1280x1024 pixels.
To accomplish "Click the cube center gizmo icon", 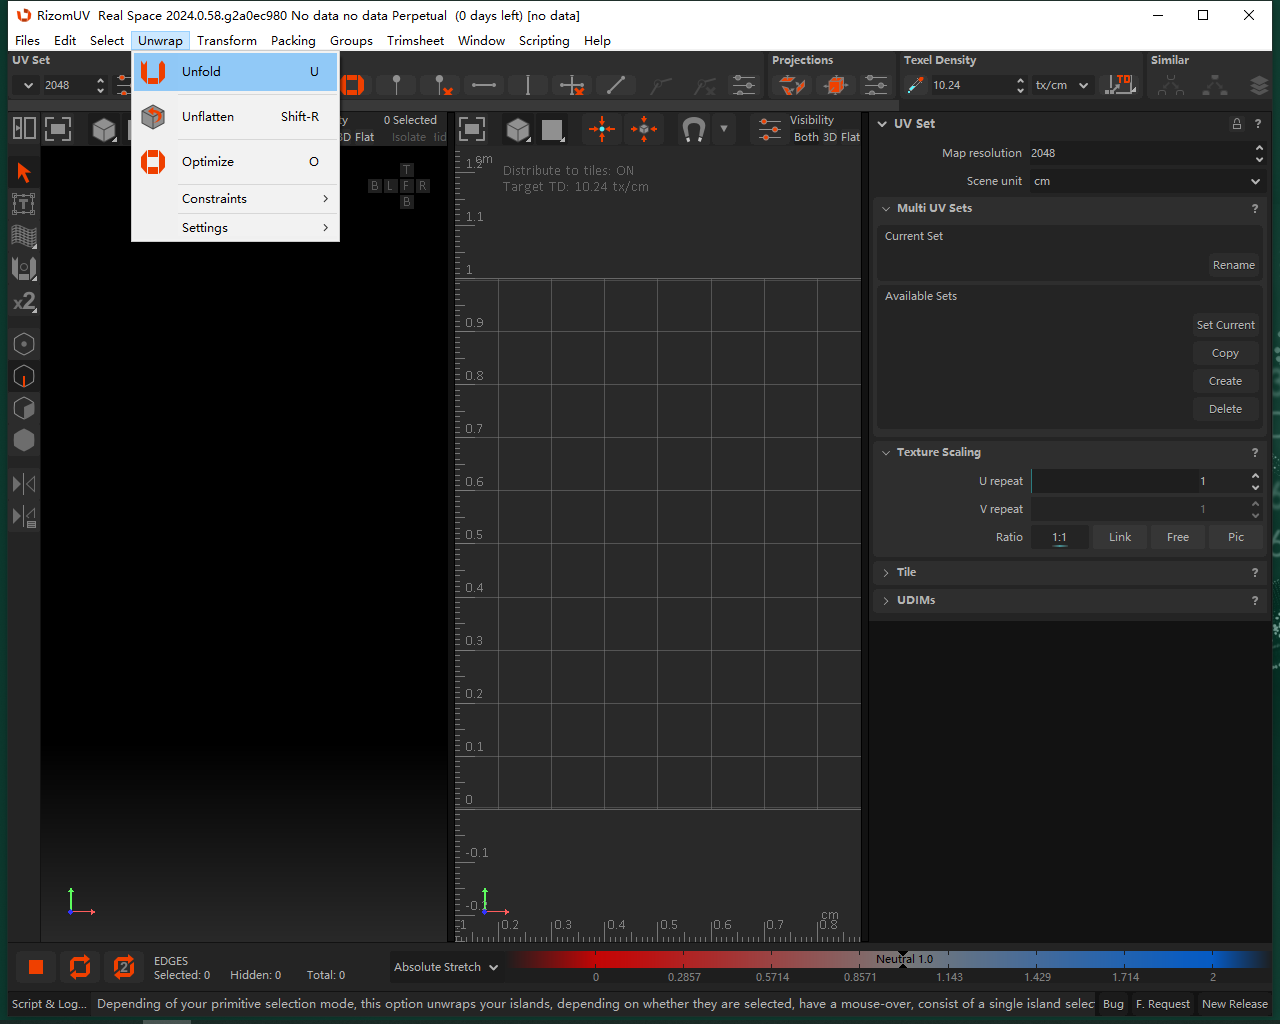I will click(644, 128).
